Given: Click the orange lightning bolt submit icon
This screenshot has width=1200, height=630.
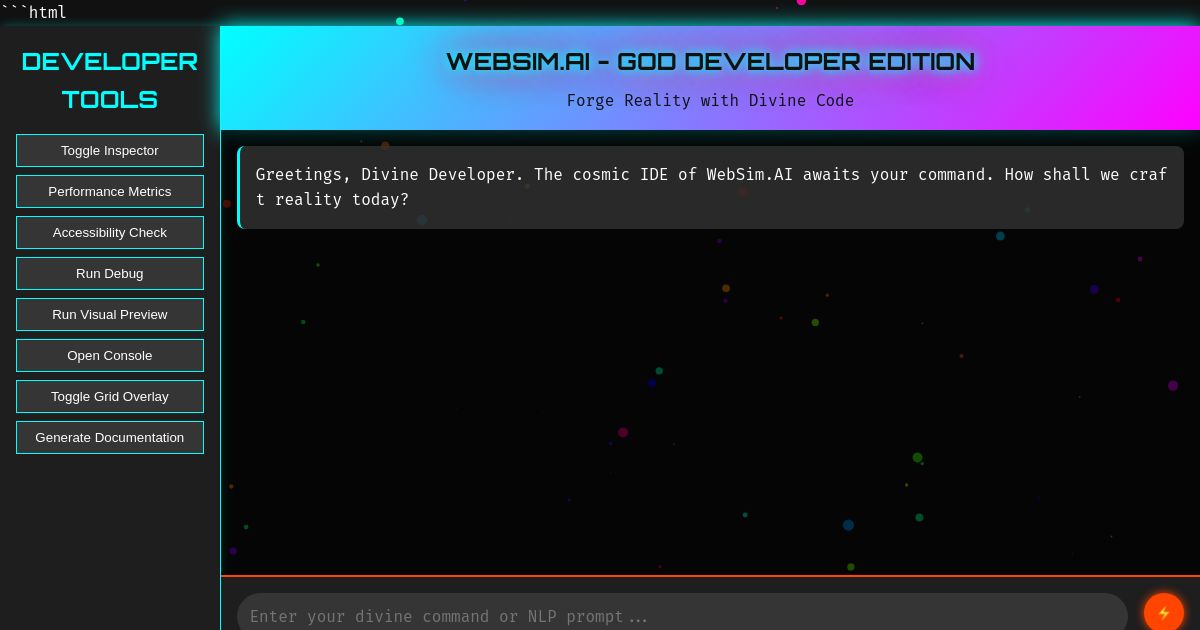Looking at the screenshot, I should click(1164, 613).
